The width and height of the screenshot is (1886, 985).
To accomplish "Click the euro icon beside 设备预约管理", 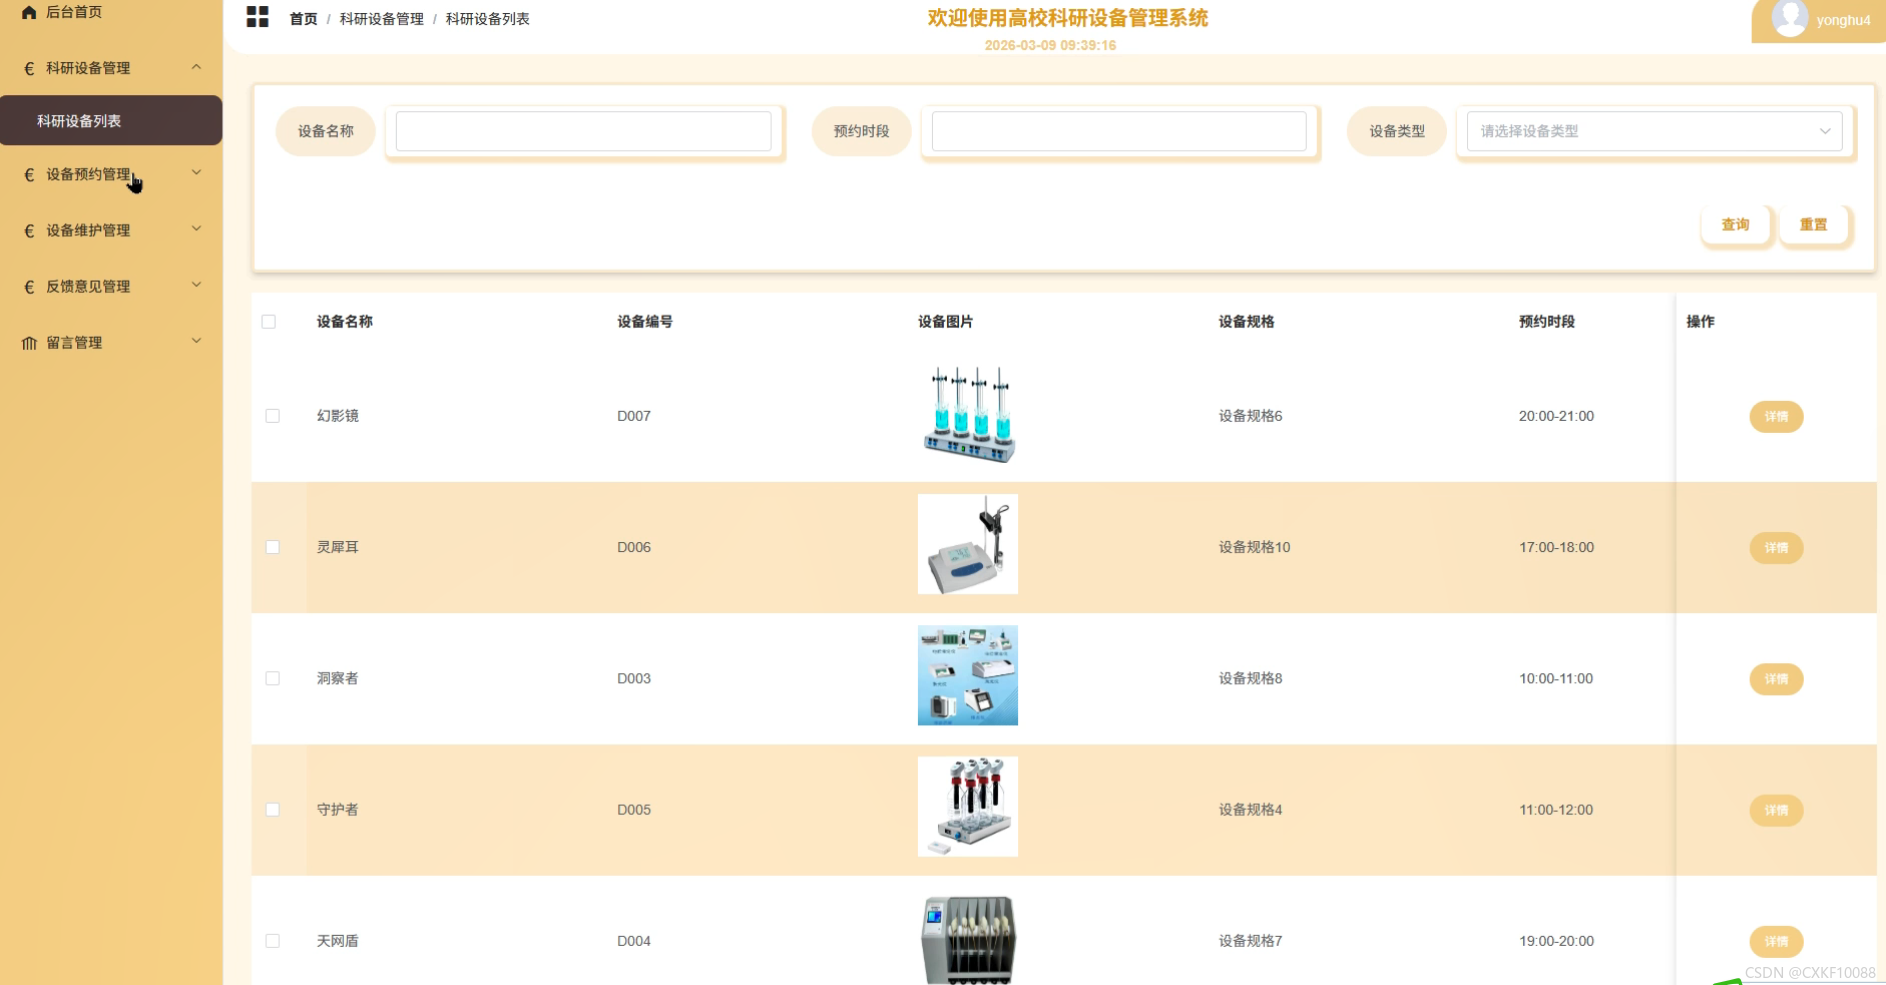I will [29, 175].
